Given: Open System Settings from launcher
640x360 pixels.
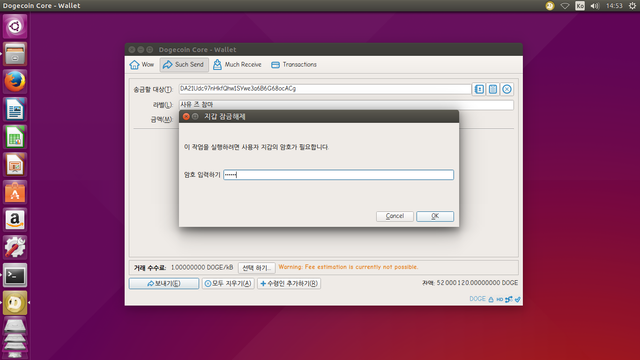Looking at the screenshot, I should coord(15,248).
